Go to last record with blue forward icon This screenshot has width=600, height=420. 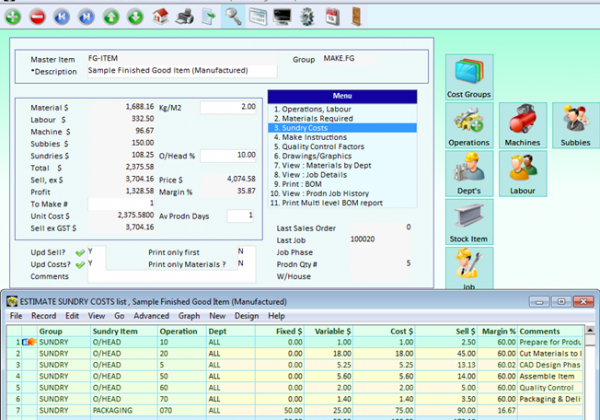[86, 17]
